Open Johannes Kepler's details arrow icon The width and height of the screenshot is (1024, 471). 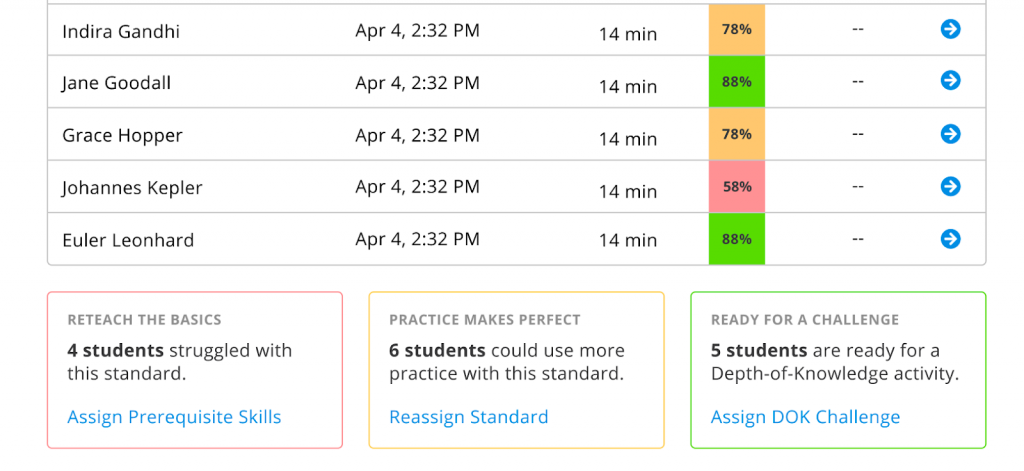point(950,186)
